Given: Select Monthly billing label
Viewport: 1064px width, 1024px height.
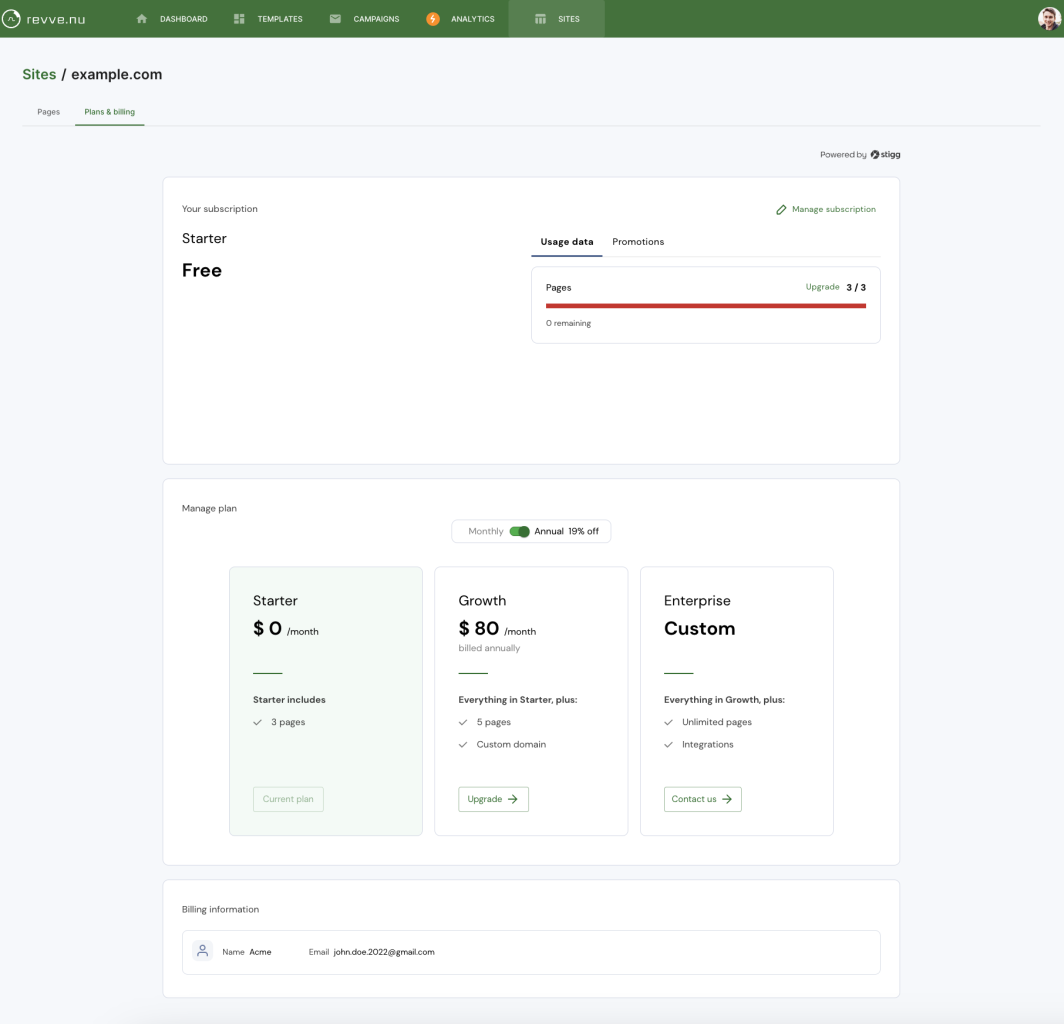Looking at the screenshot, I should tap(485, 531).
